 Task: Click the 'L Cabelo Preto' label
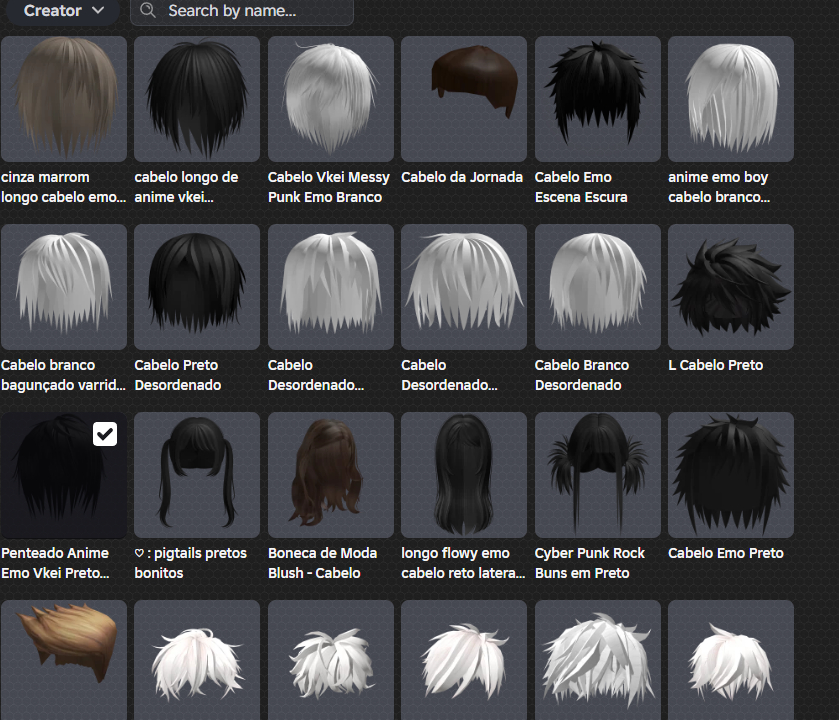[715, 365]
